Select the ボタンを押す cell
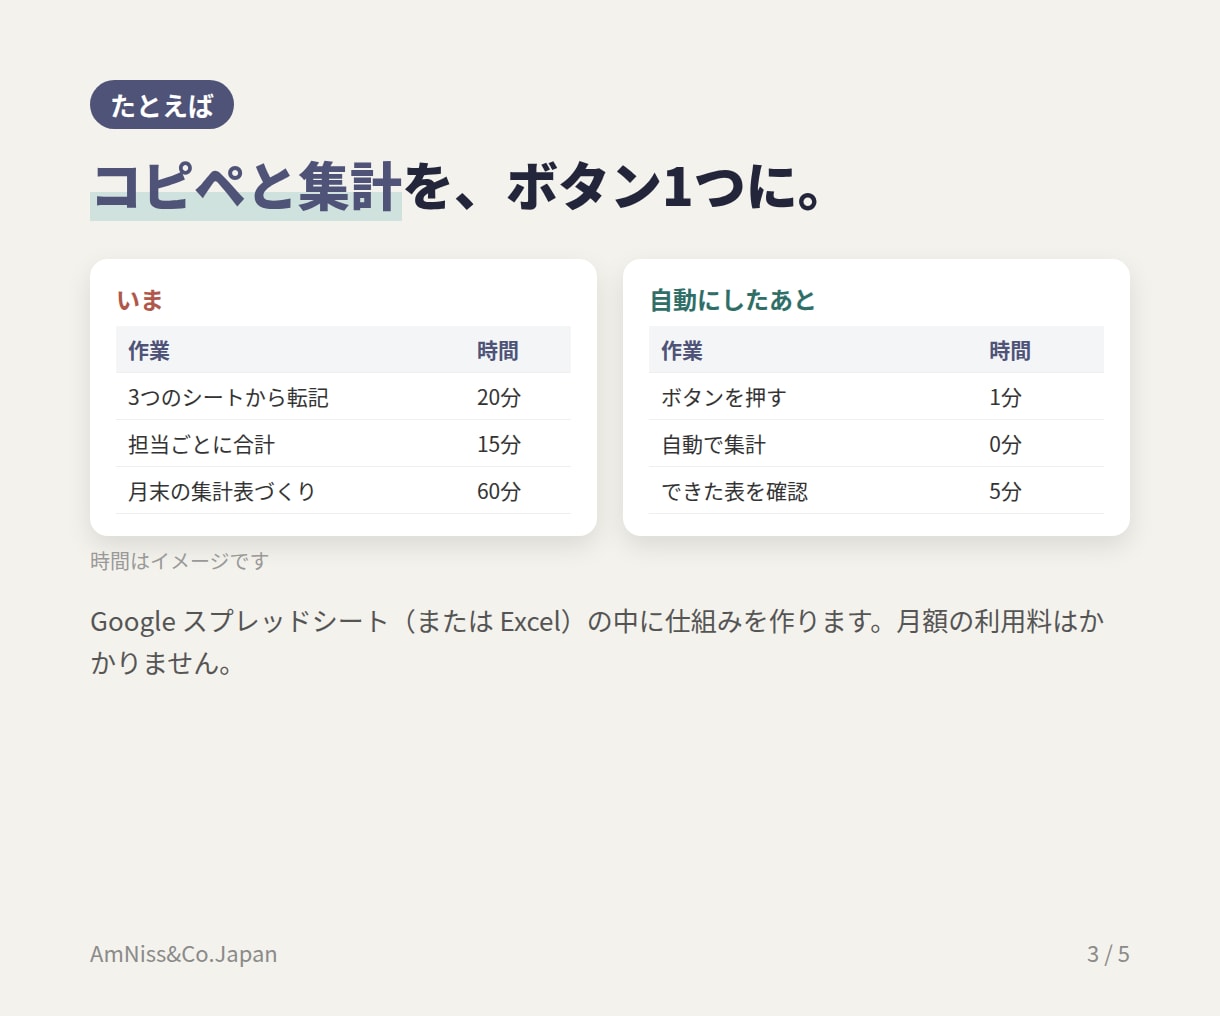The height and width of the screenshot is (1016, 1220). tap(813, 397)
